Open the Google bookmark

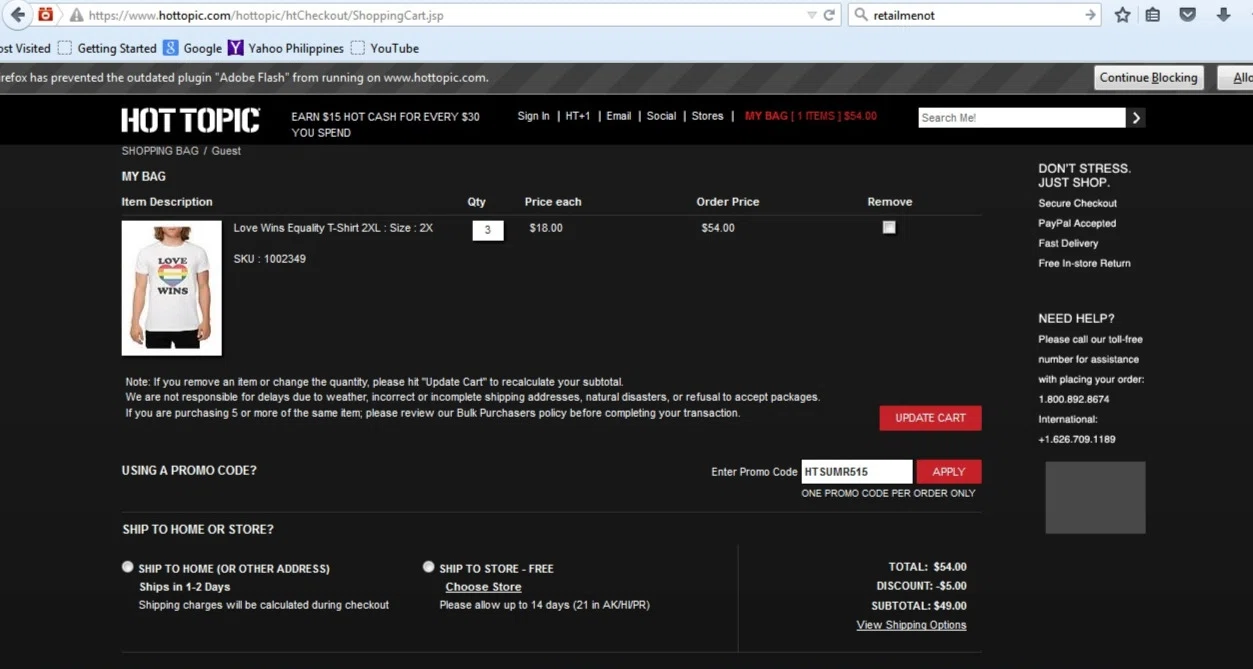click(x=192, y=48)
